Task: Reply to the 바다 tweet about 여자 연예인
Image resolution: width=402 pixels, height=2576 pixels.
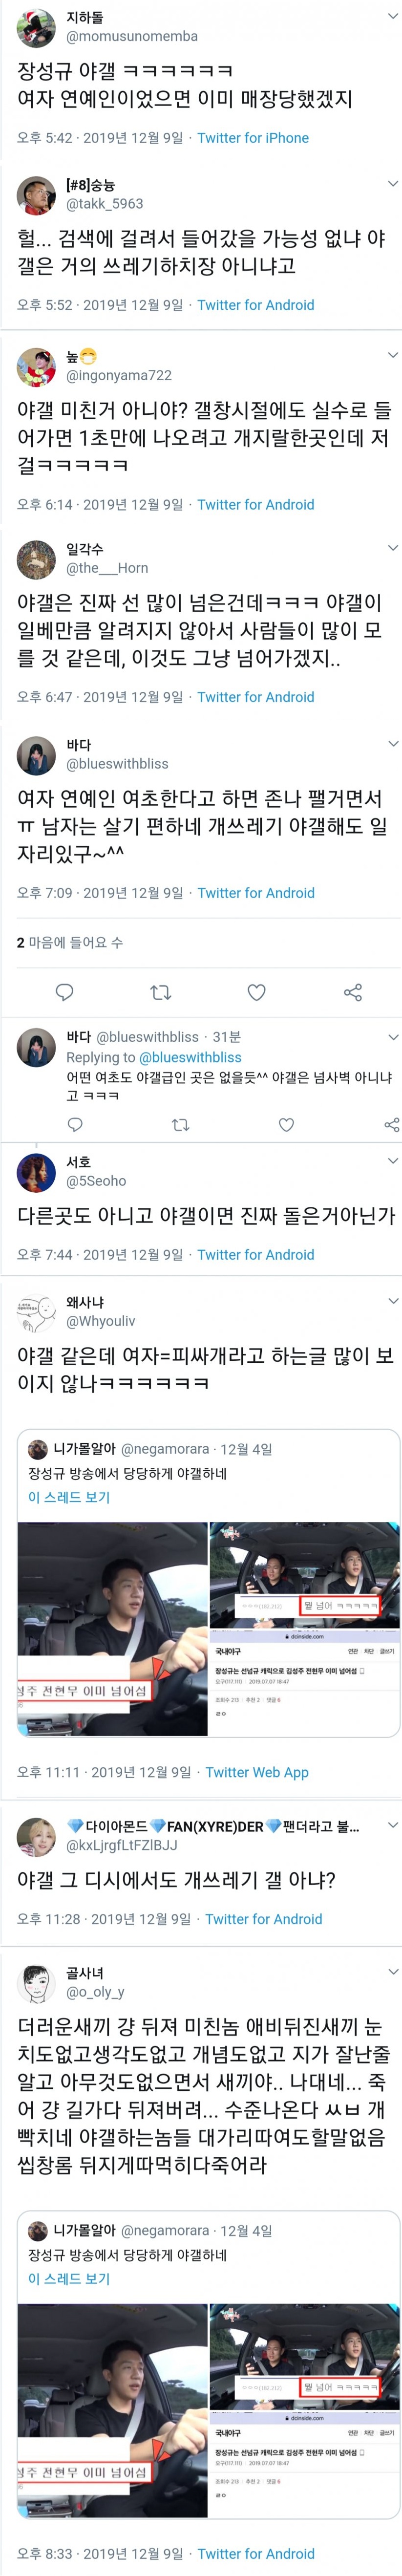Action: point(65,992)
